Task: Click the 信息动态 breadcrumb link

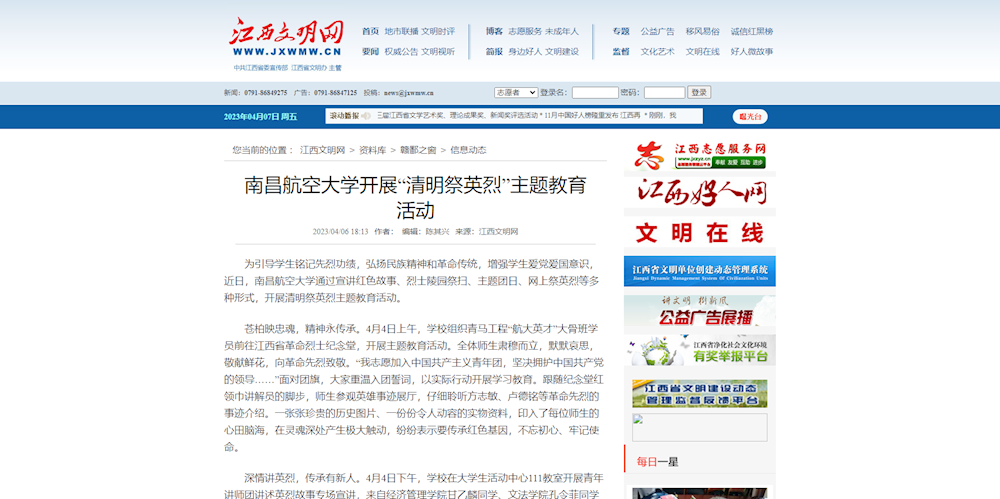Action: pos(468,150)
